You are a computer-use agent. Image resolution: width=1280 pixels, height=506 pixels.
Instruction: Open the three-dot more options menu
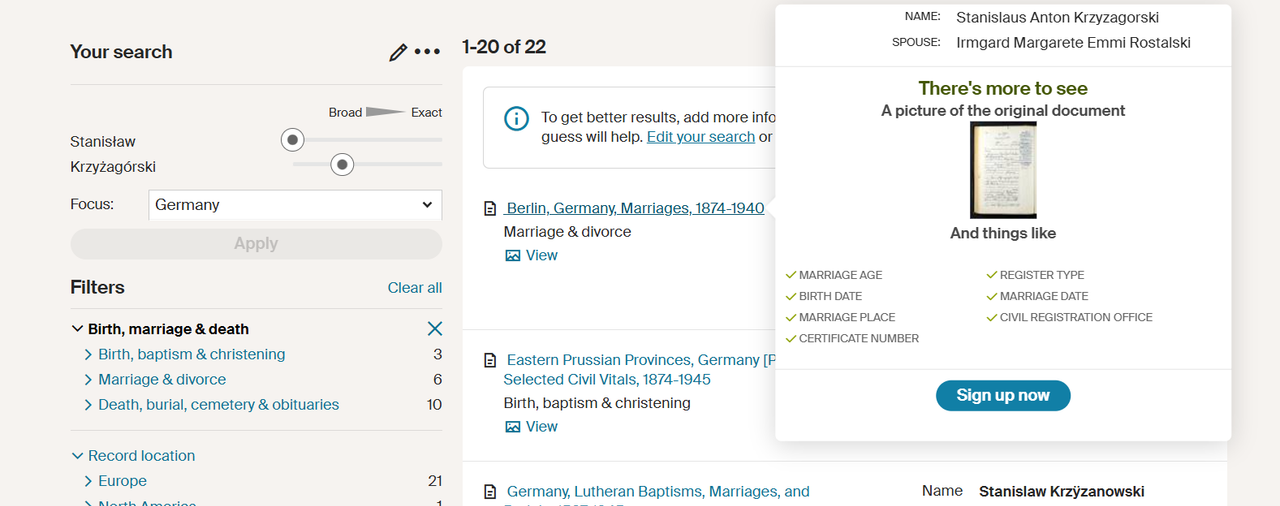(427, 52)
